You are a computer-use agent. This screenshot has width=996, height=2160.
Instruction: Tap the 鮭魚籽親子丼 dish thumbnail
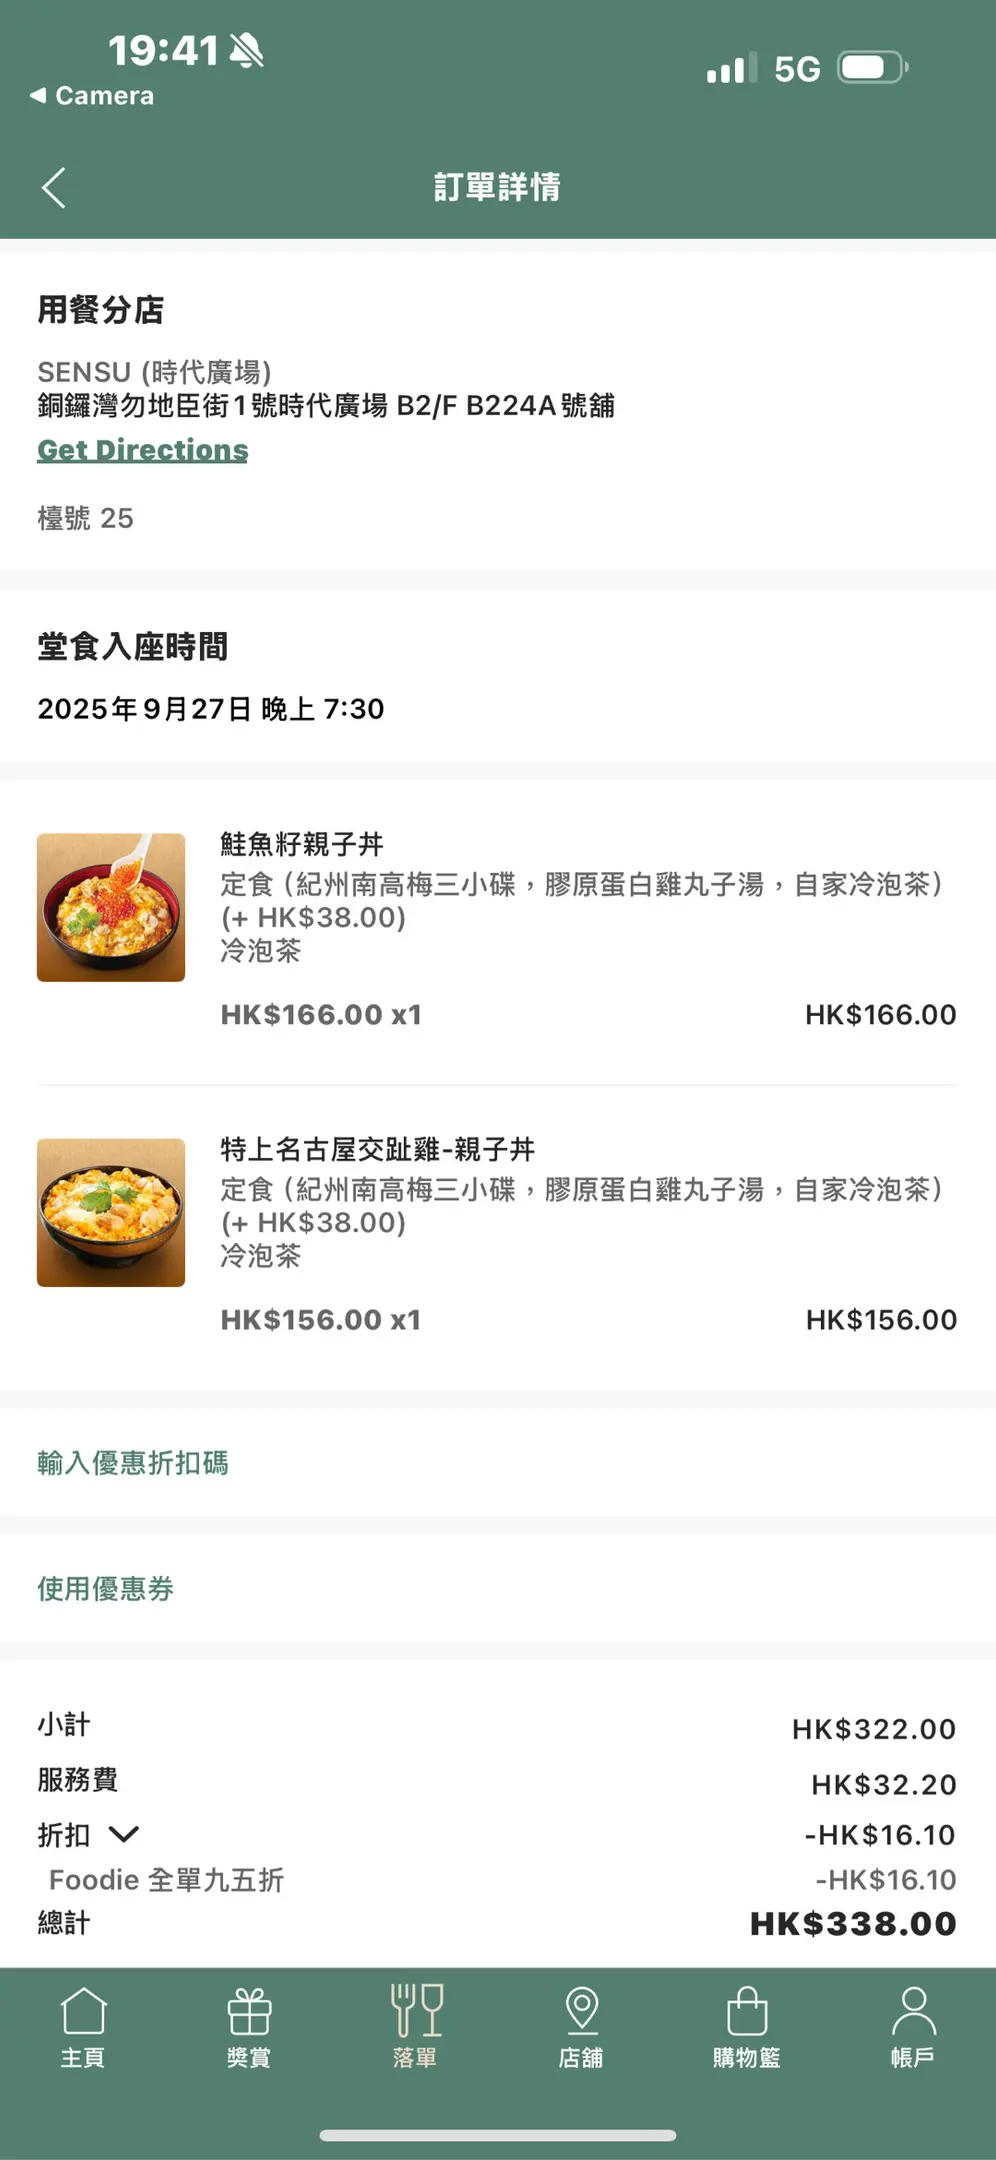(111, 907)
